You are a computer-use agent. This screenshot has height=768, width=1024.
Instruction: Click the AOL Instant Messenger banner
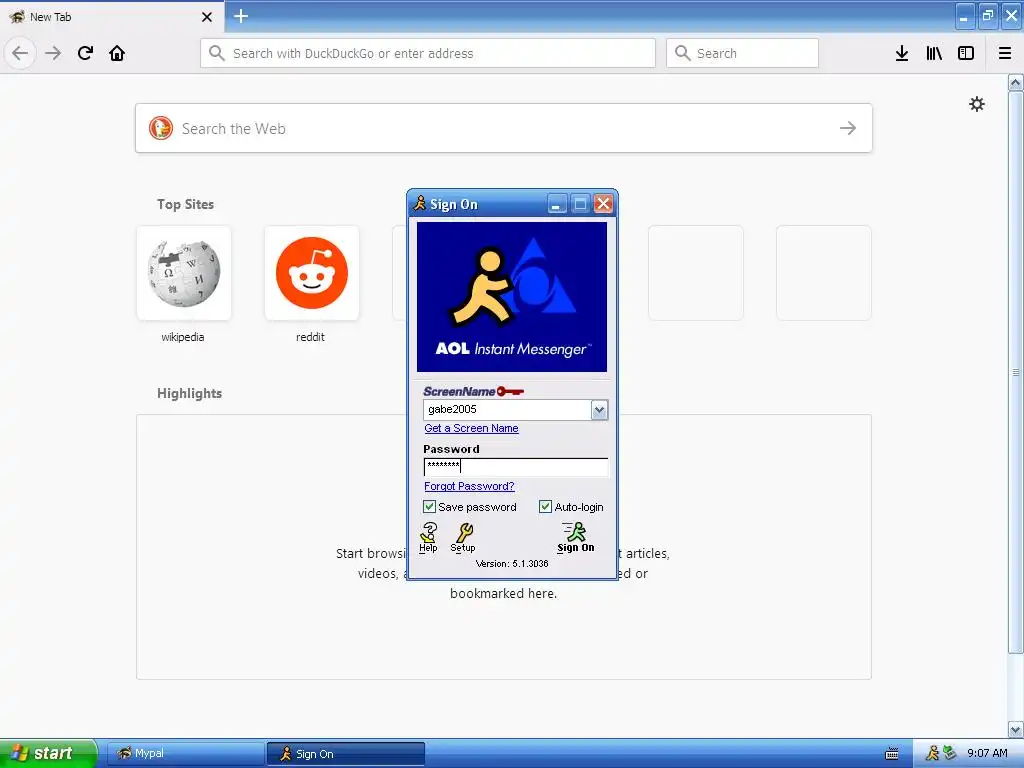click(x=511, y=297)
